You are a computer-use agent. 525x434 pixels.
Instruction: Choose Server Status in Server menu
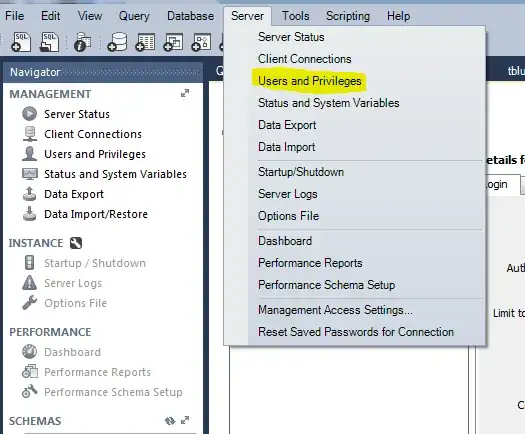coord(291,37)
